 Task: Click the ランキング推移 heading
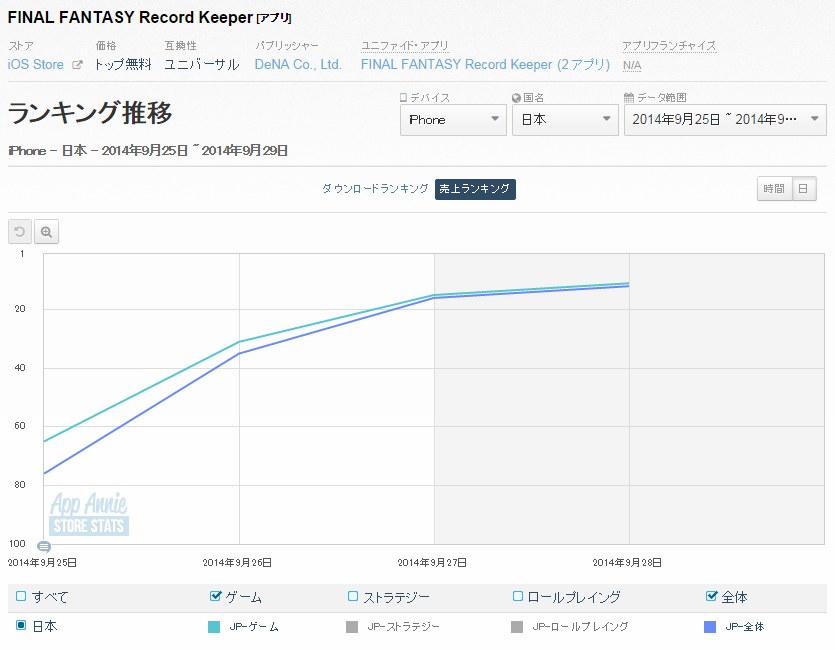[90, 113]
